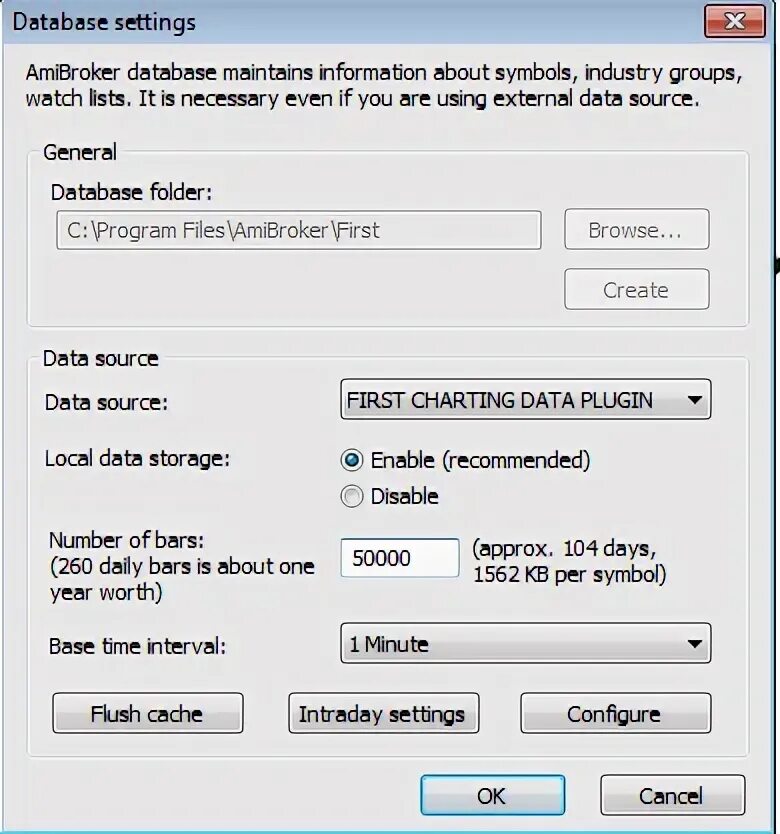Close the Database settings dialog
The image size is (780, 834).
click(735, 21)
